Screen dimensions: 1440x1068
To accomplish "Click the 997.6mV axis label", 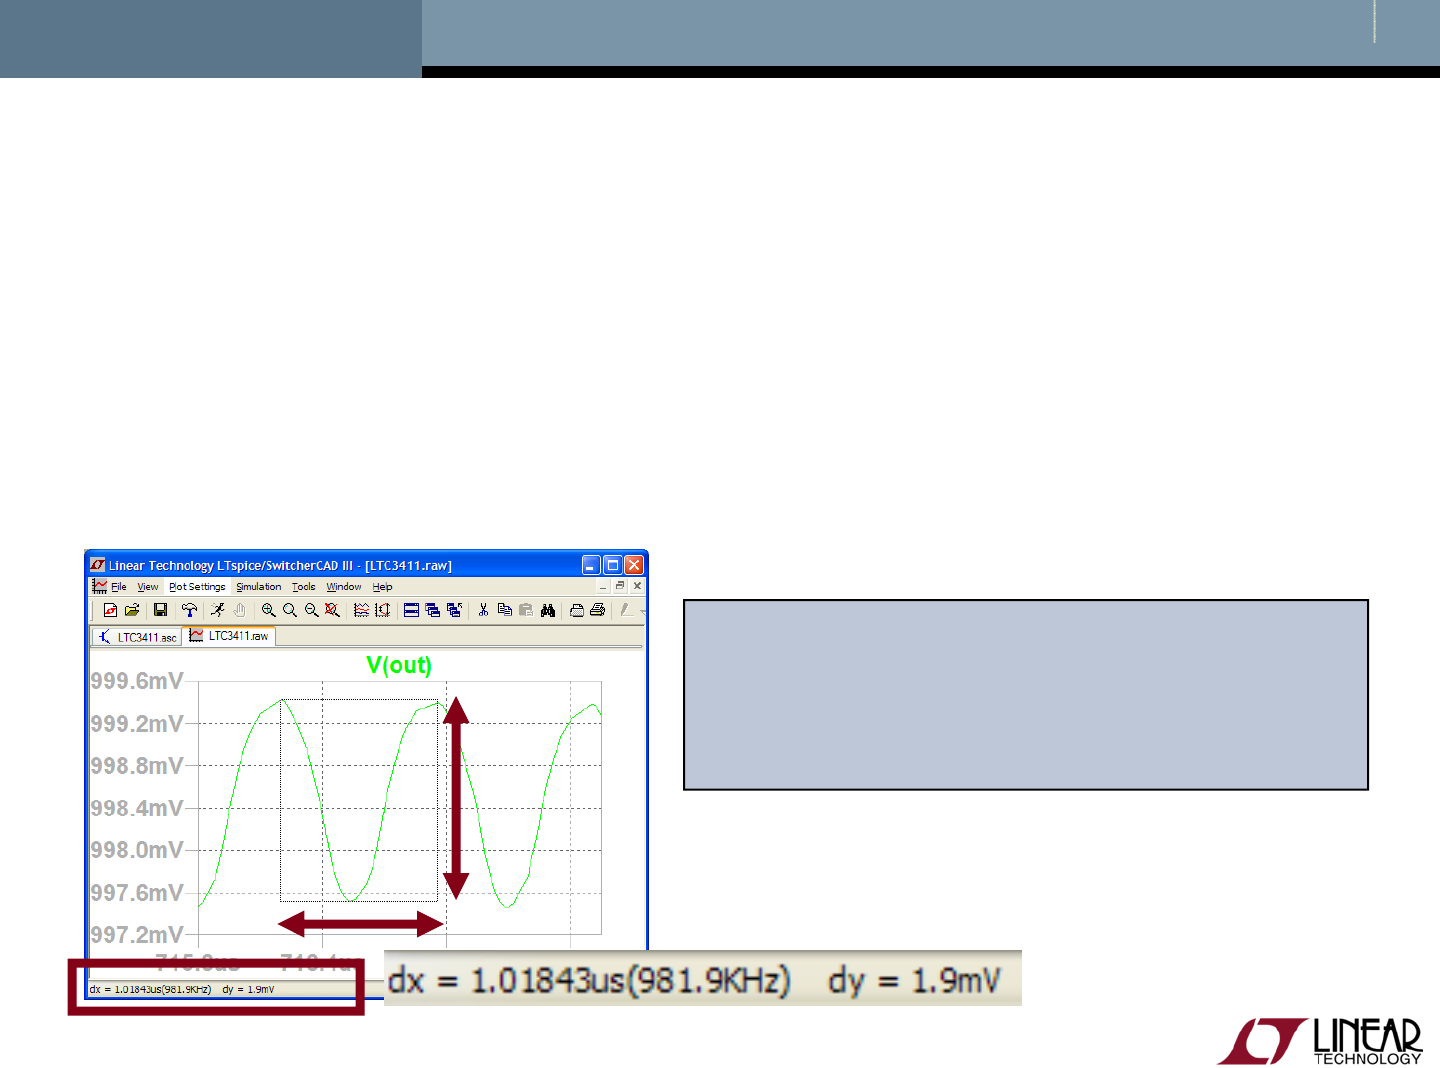I will tap(137, 893).
